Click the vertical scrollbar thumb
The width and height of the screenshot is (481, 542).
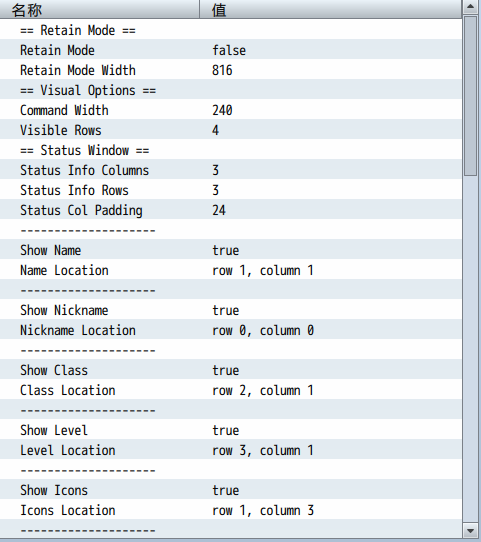tap(471, 96)
